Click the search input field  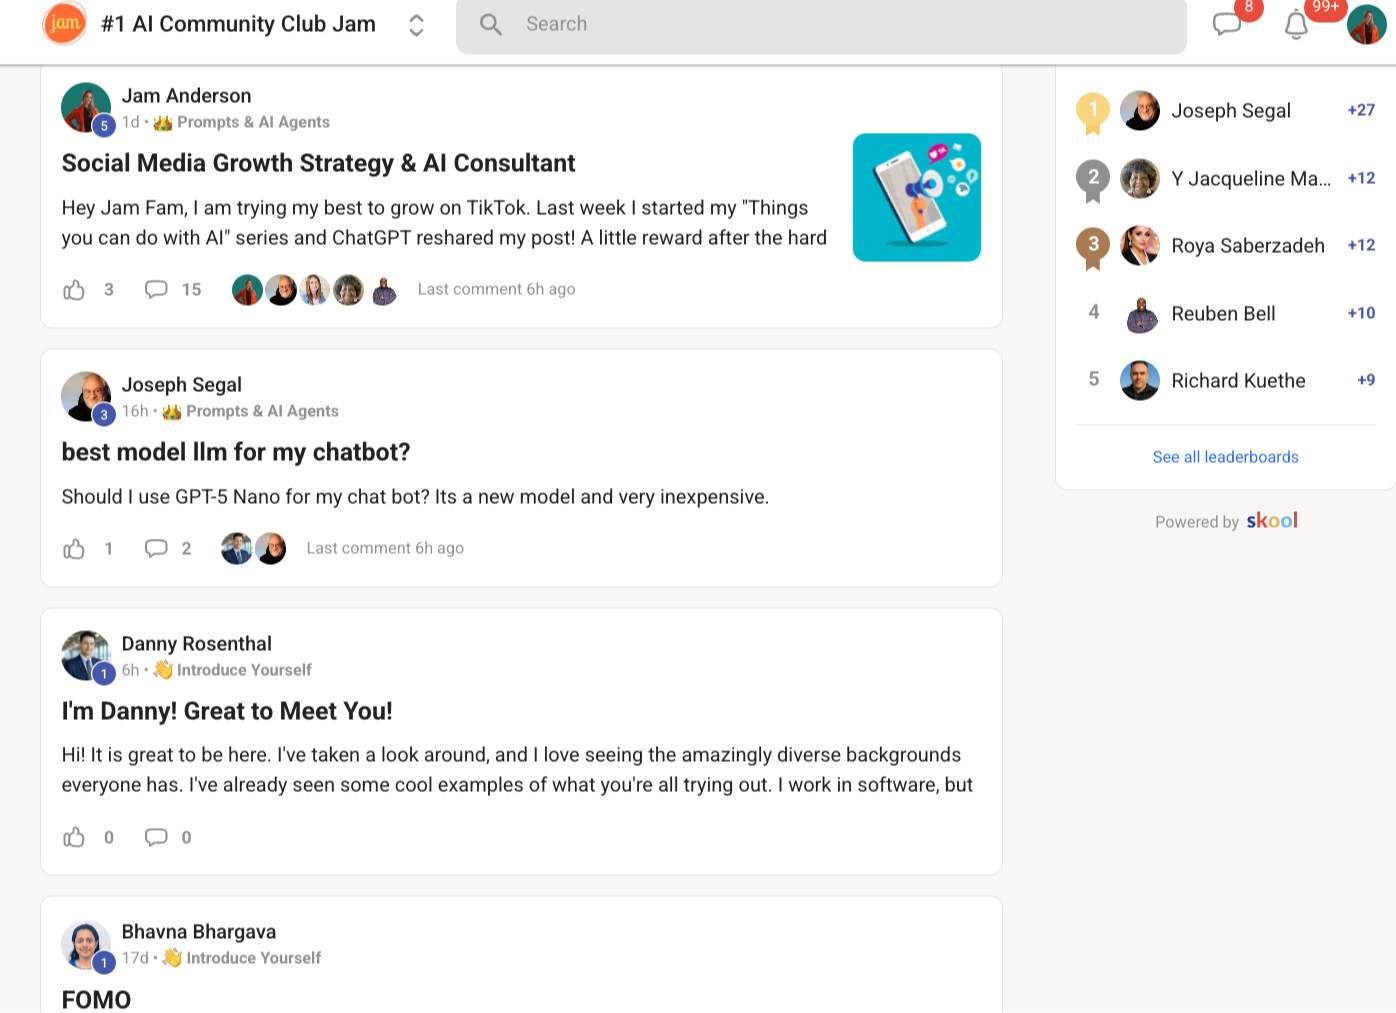tap(820, 24)
